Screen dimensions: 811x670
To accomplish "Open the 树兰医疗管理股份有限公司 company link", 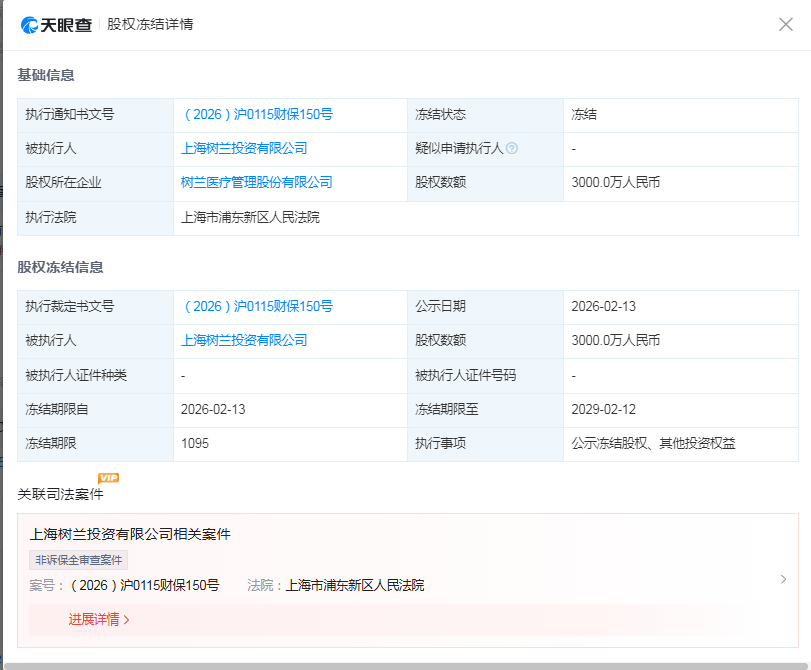I will click(x=256, y=183).
